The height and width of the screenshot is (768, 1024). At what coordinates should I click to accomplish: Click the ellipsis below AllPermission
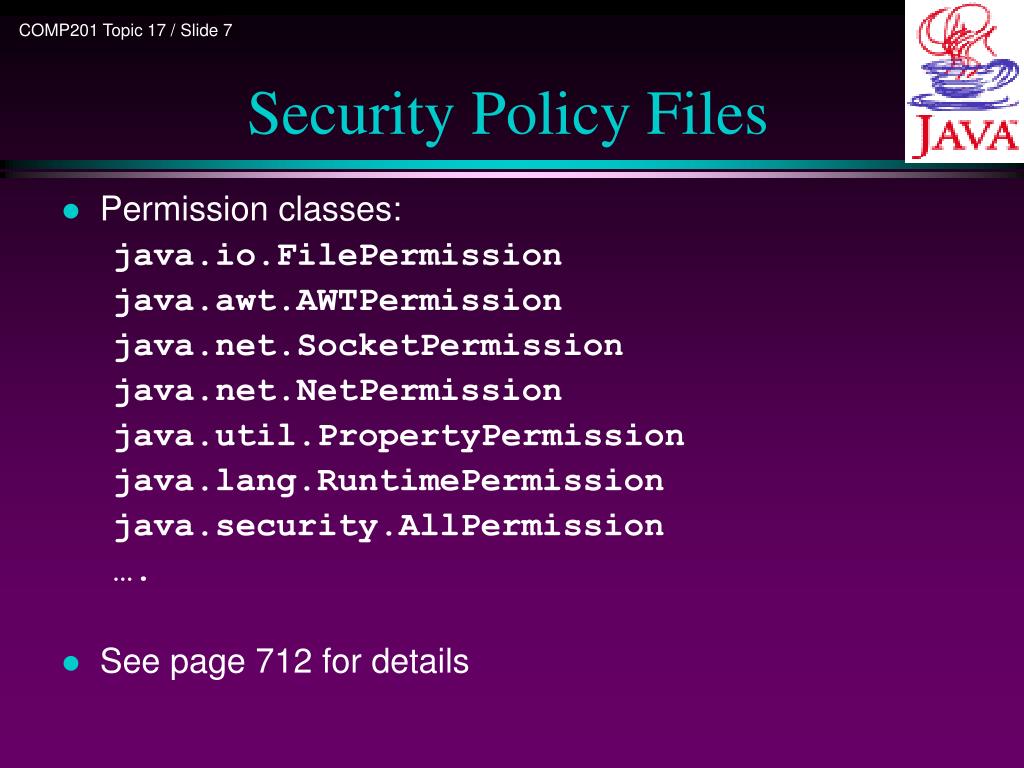130,577
